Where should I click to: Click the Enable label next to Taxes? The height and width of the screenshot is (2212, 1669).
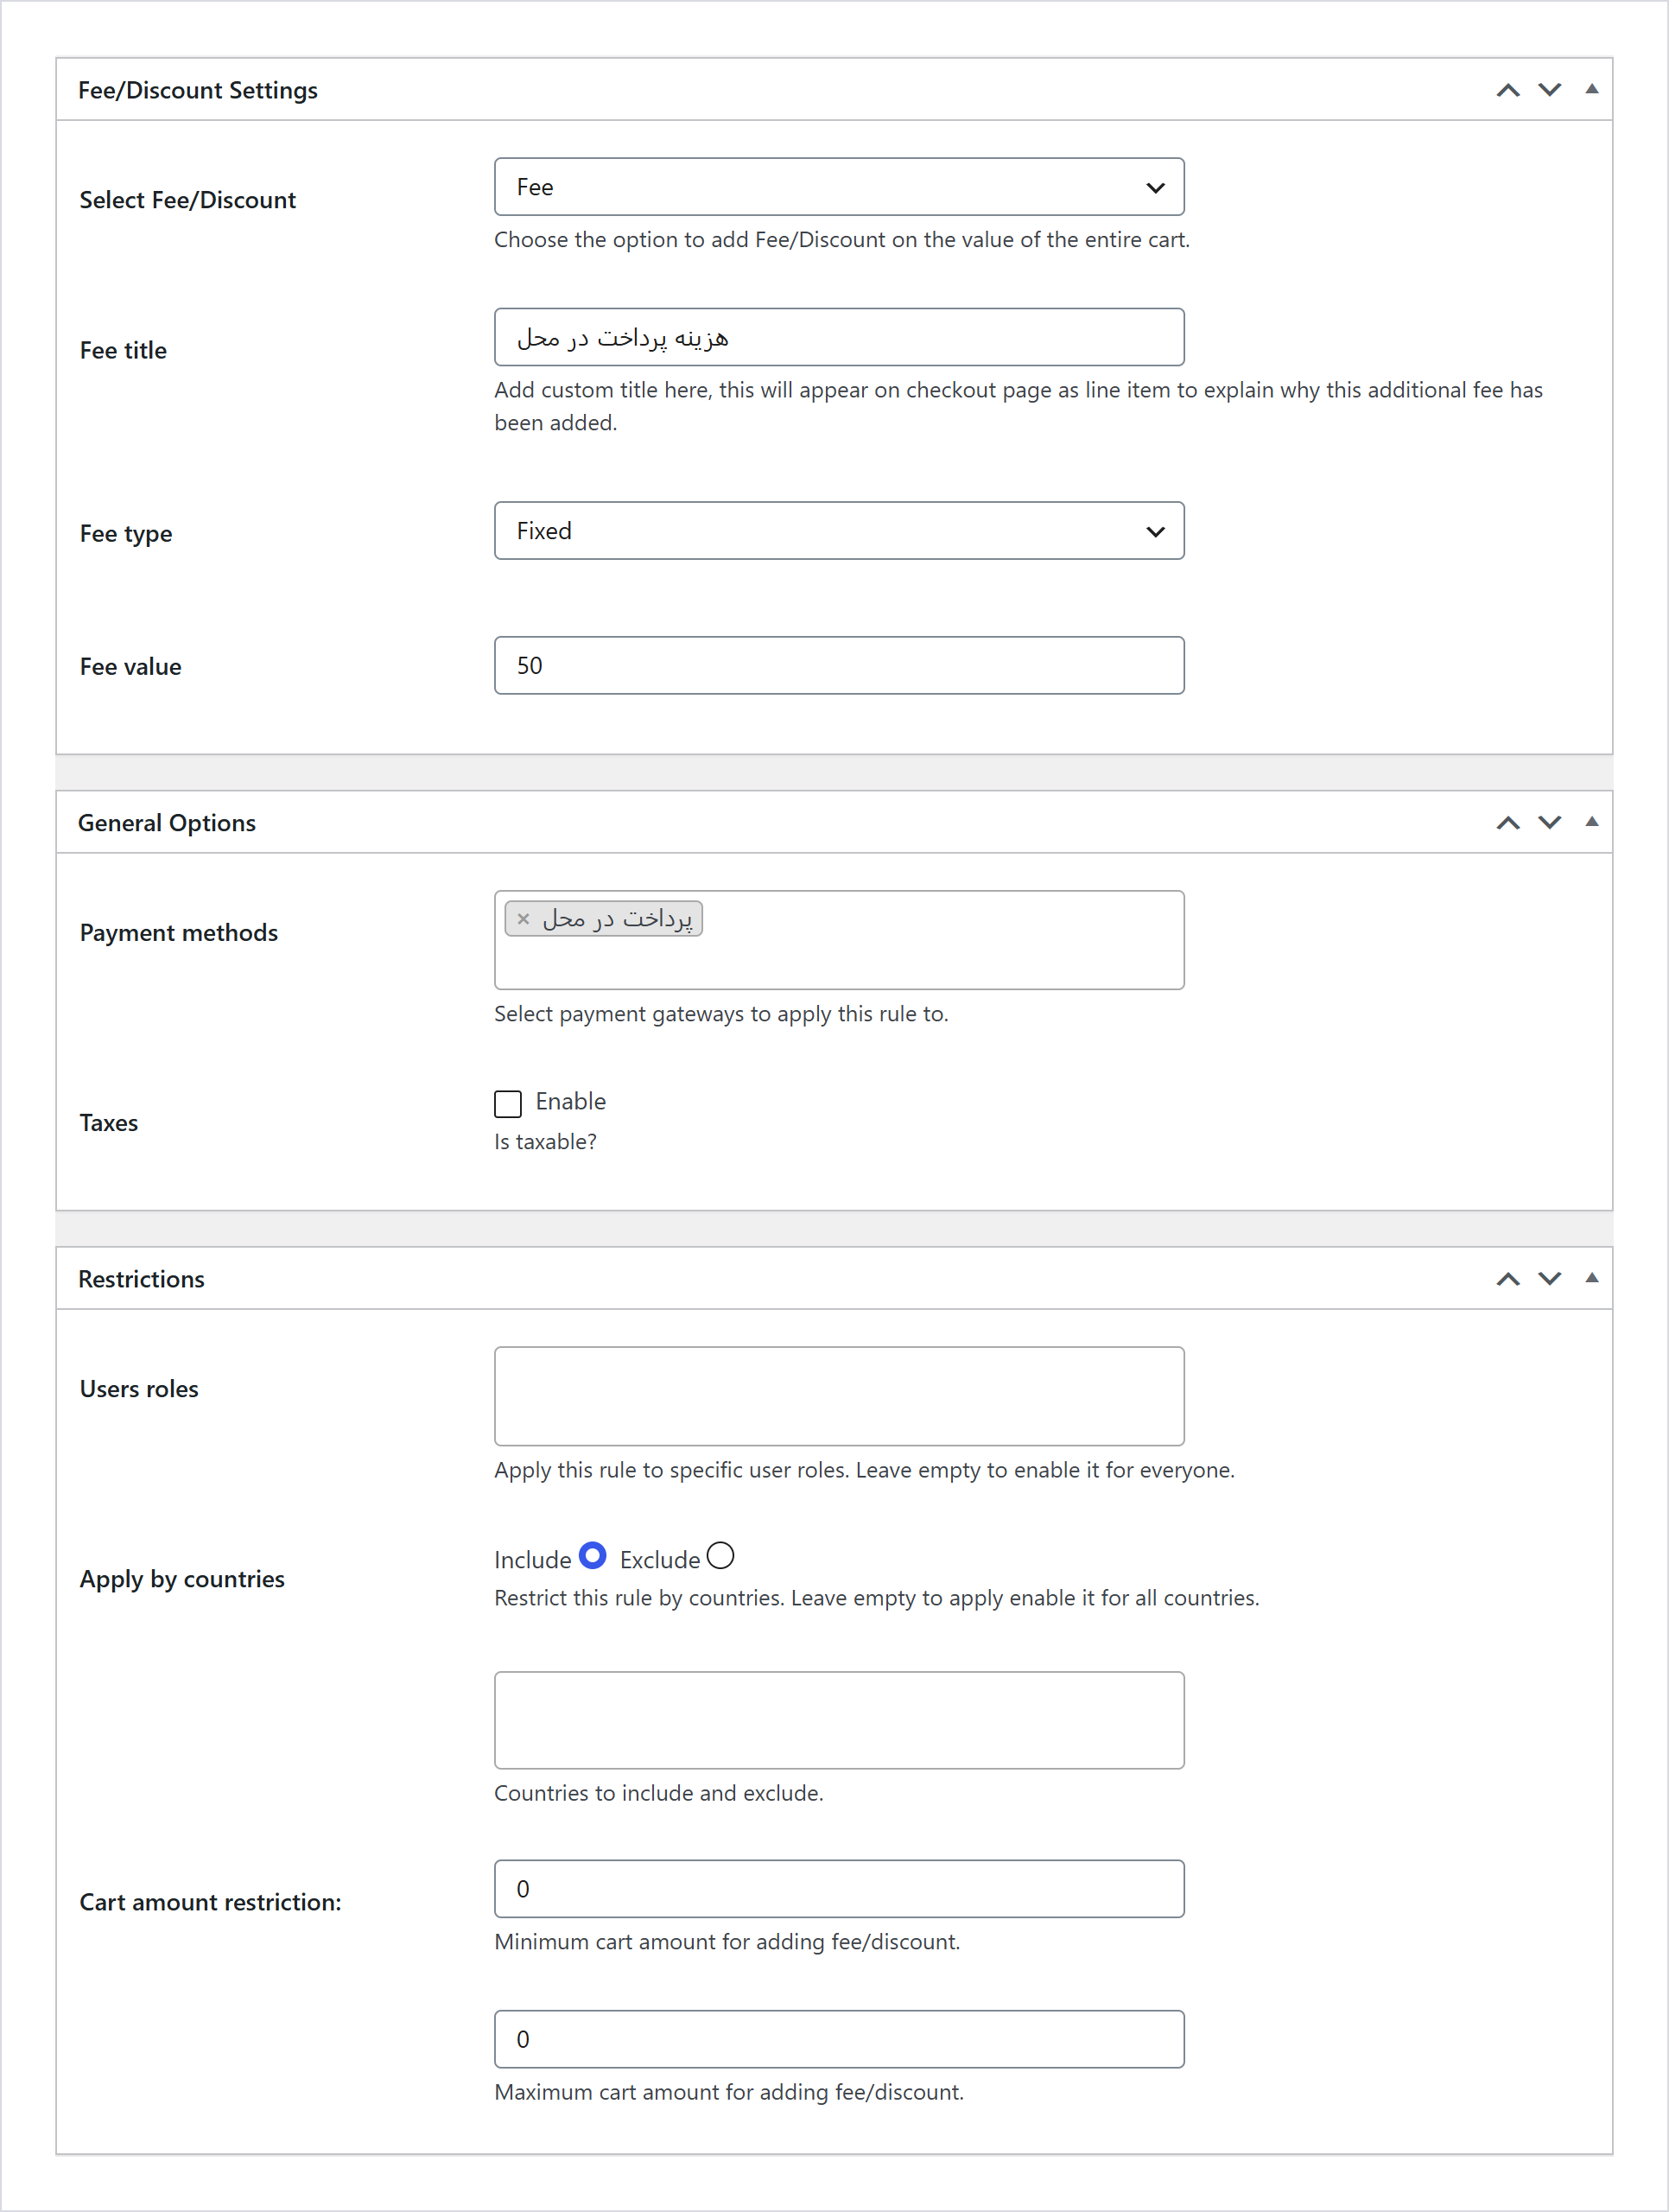571,1102
